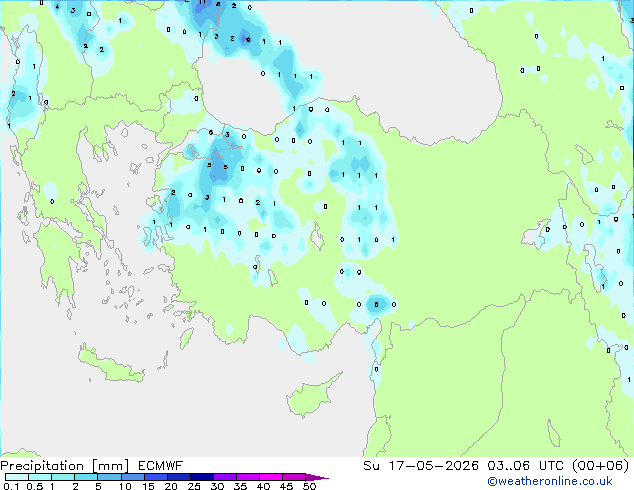The image size is (634, 490).
Task: Click the 25–30 mm dark navy swatch
Action: [201, 477]
